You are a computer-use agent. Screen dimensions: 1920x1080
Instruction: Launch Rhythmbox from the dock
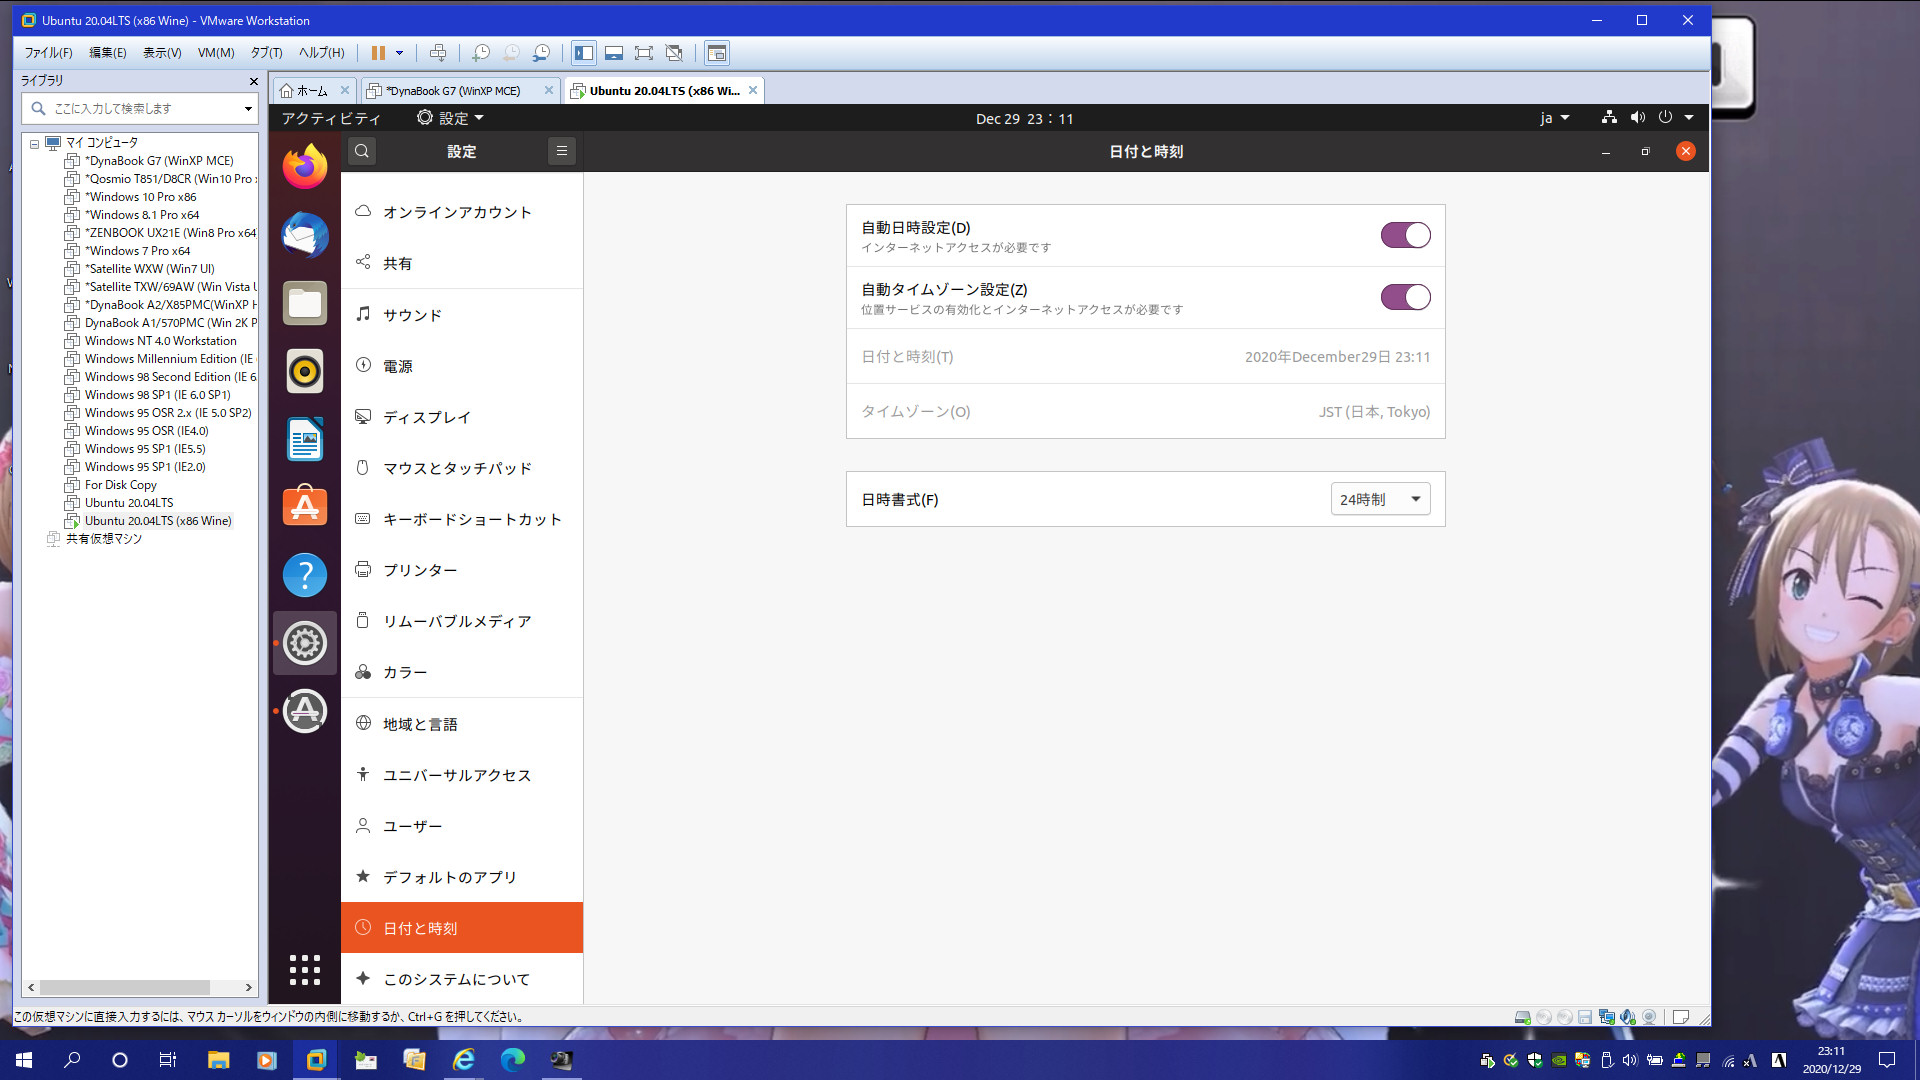tap(305, 371)
